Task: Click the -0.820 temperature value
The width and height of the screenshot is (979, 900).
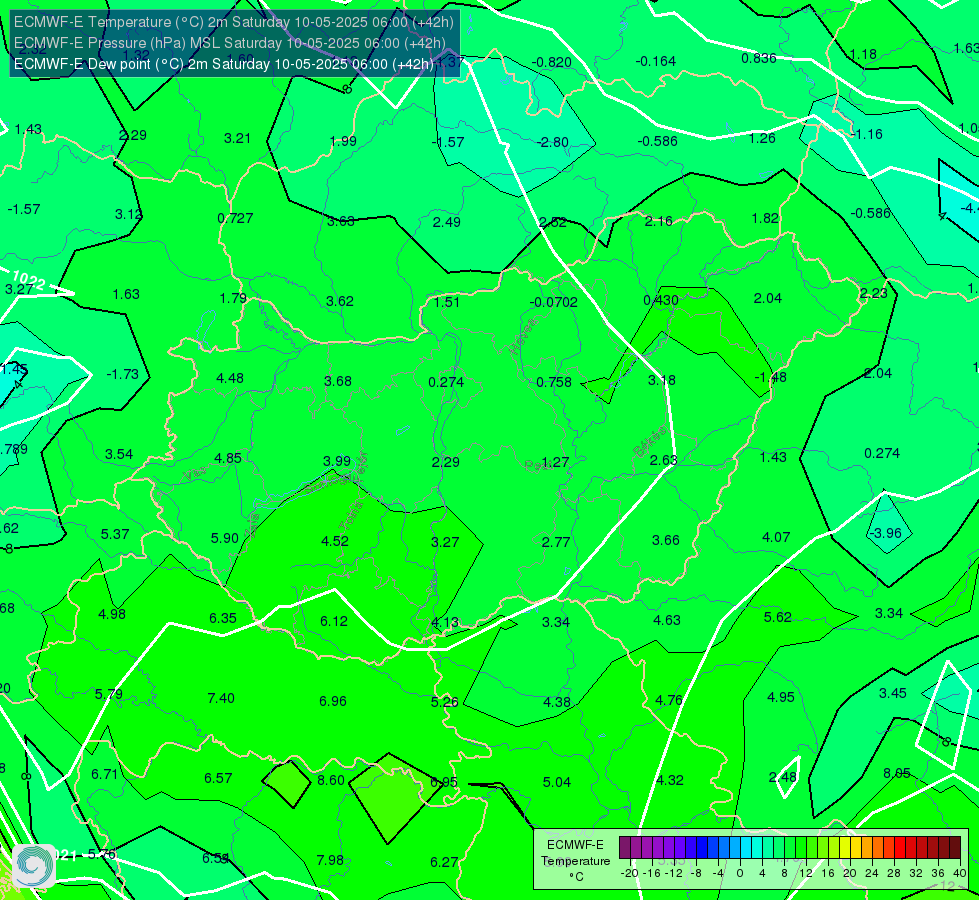Action: coord(551,62)
